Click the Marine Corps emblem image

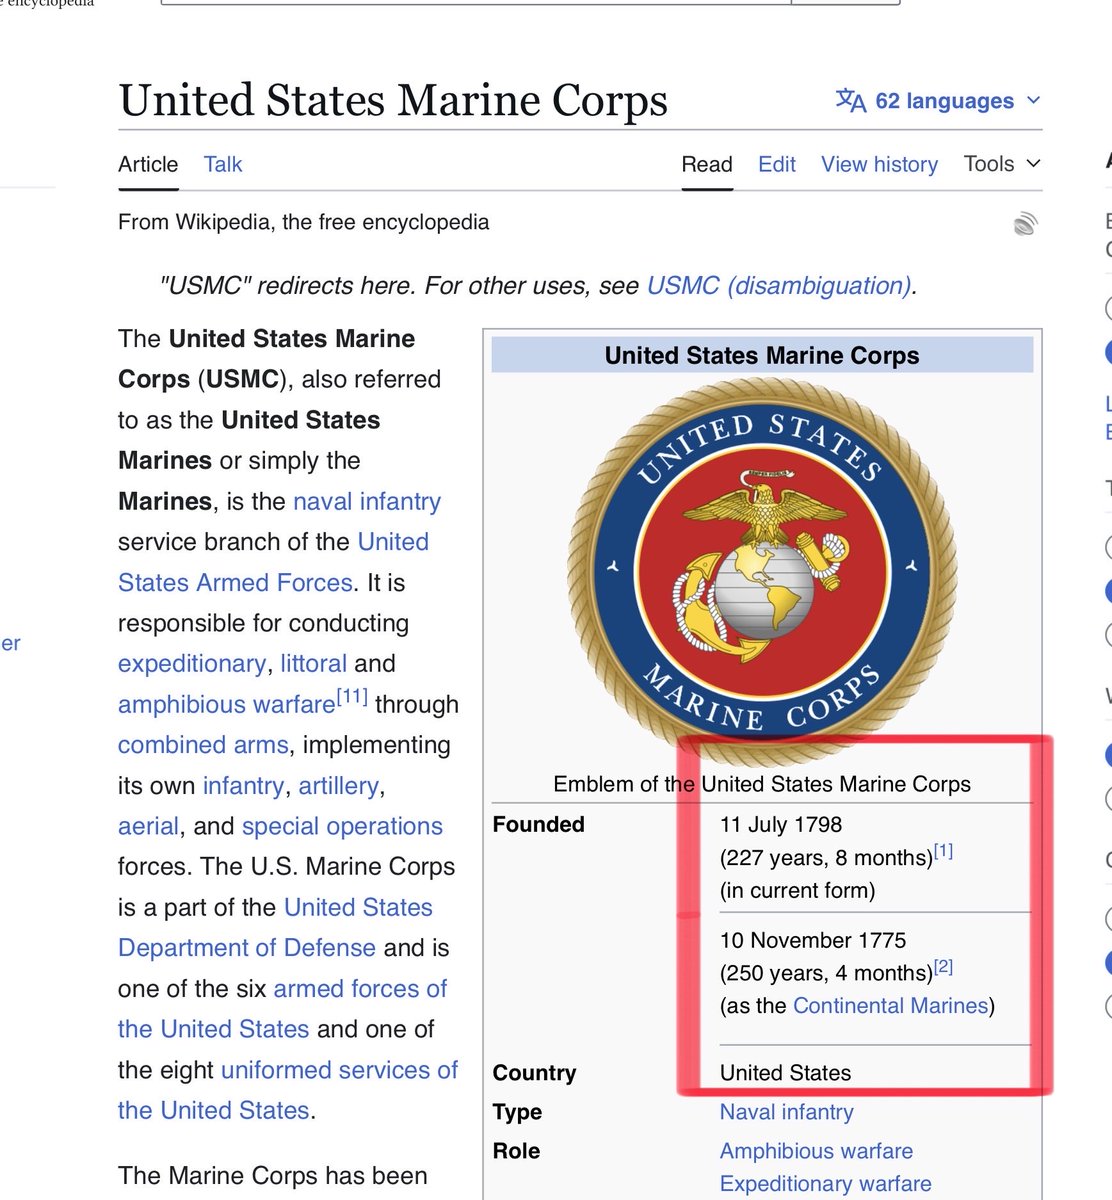pyautogui.click(x=762, y=571)
